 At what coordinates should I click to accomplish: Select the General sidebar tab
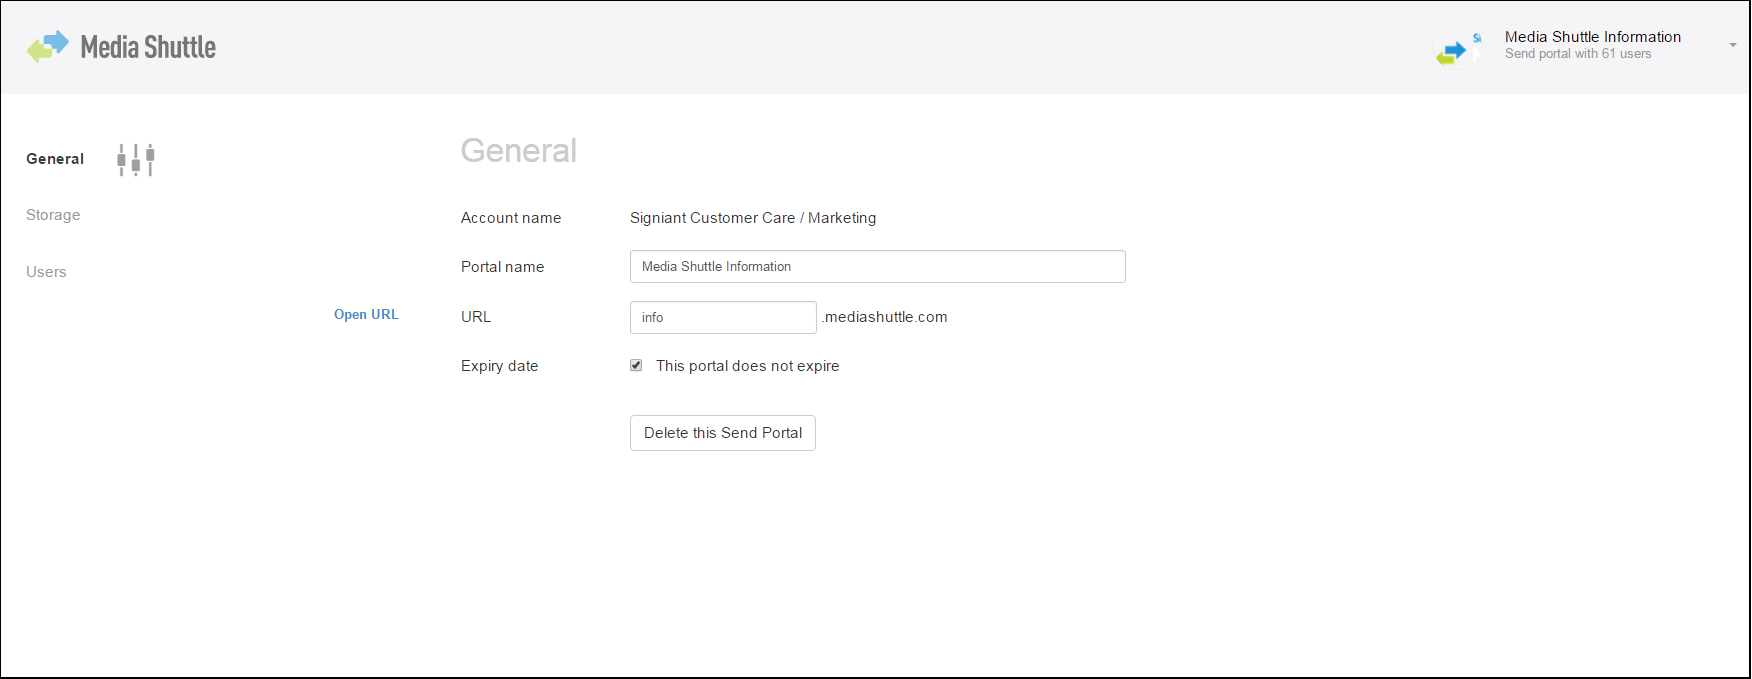coord(55,159)
